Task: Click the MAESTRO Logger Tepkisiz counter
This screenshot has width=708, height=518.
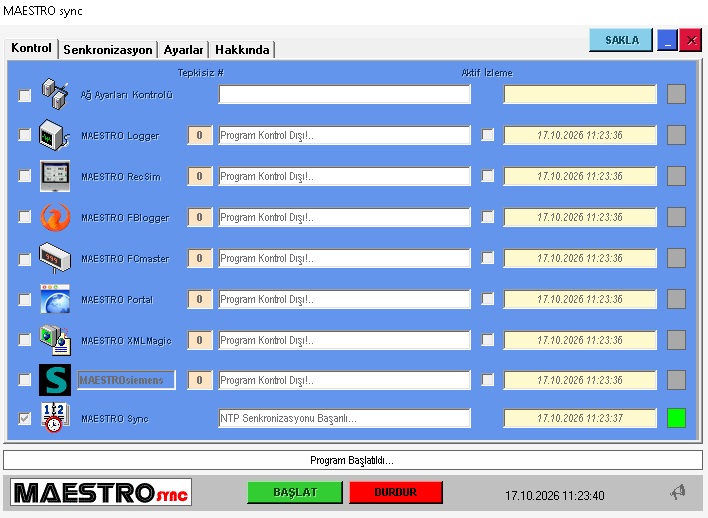Action: (200, 135)
